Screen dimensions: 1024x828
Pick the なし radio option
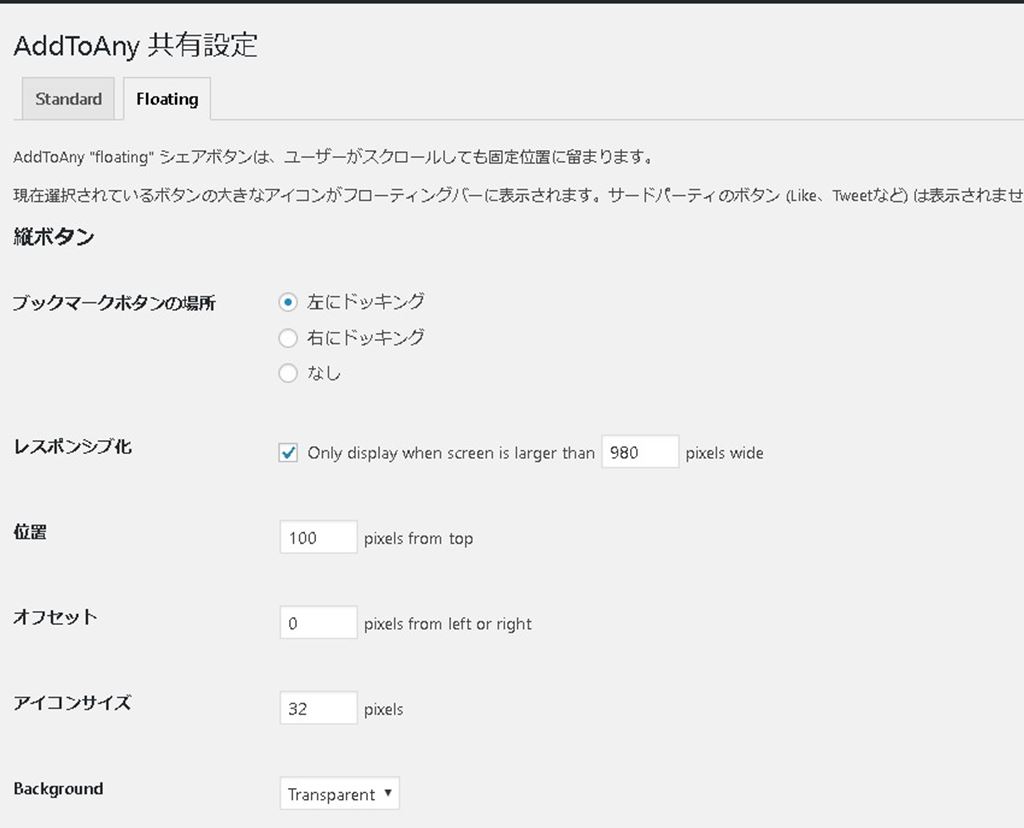coord(289,373)
